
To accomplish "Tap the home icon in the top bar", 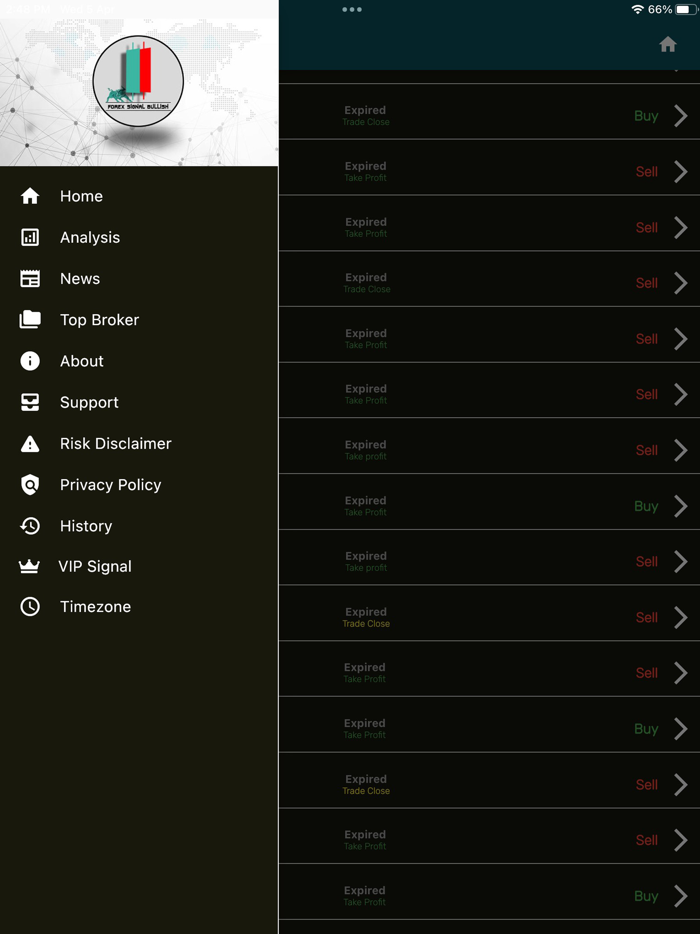I will pyautogui.click(x=668, y=44).
